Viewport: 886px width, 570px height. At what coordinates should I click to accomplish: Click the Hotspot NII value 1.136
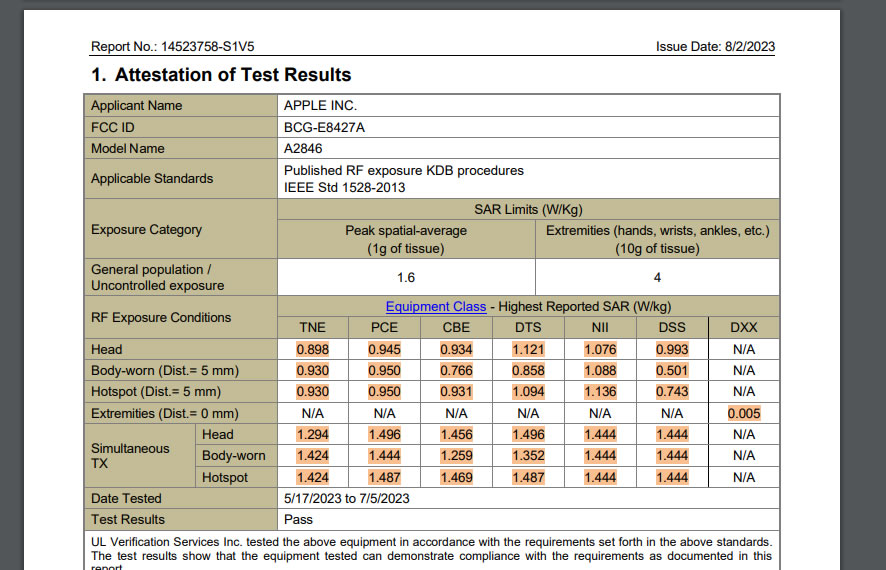point(600,392)
